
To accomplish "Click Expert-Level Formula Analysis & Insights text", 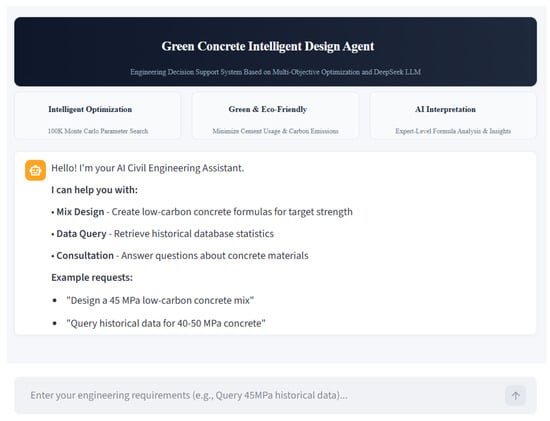I will pyautogui.click(x=453, y=131).
